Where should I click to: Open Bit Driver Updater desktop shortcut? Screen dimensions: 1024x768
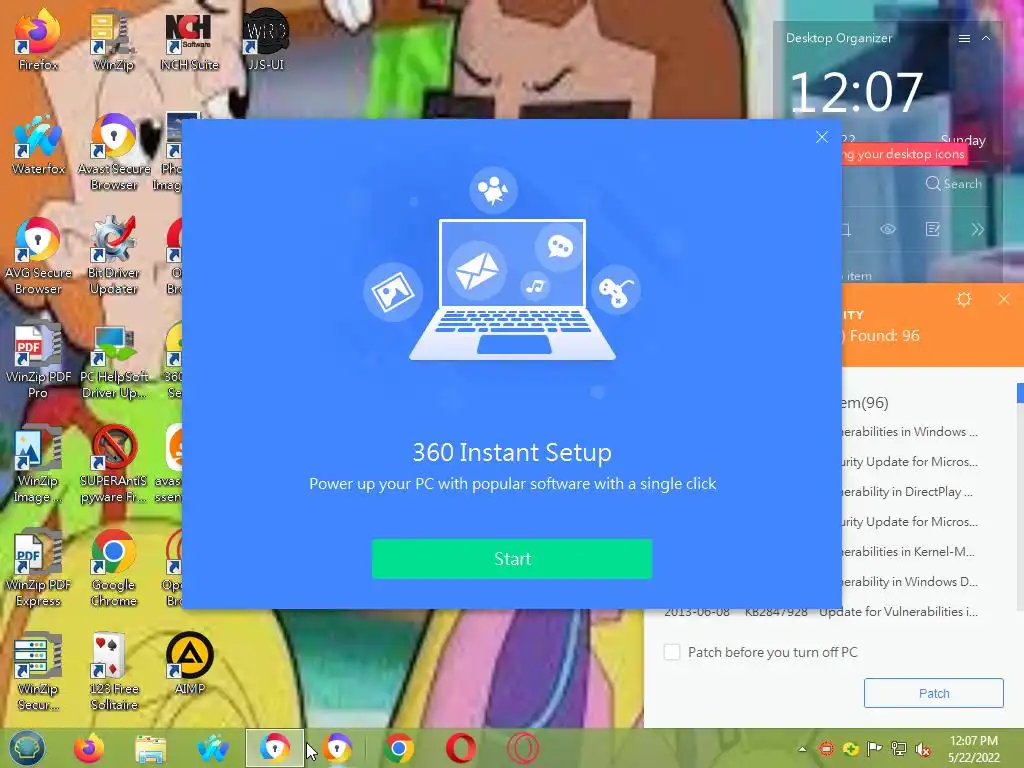[x=114, y=256]
